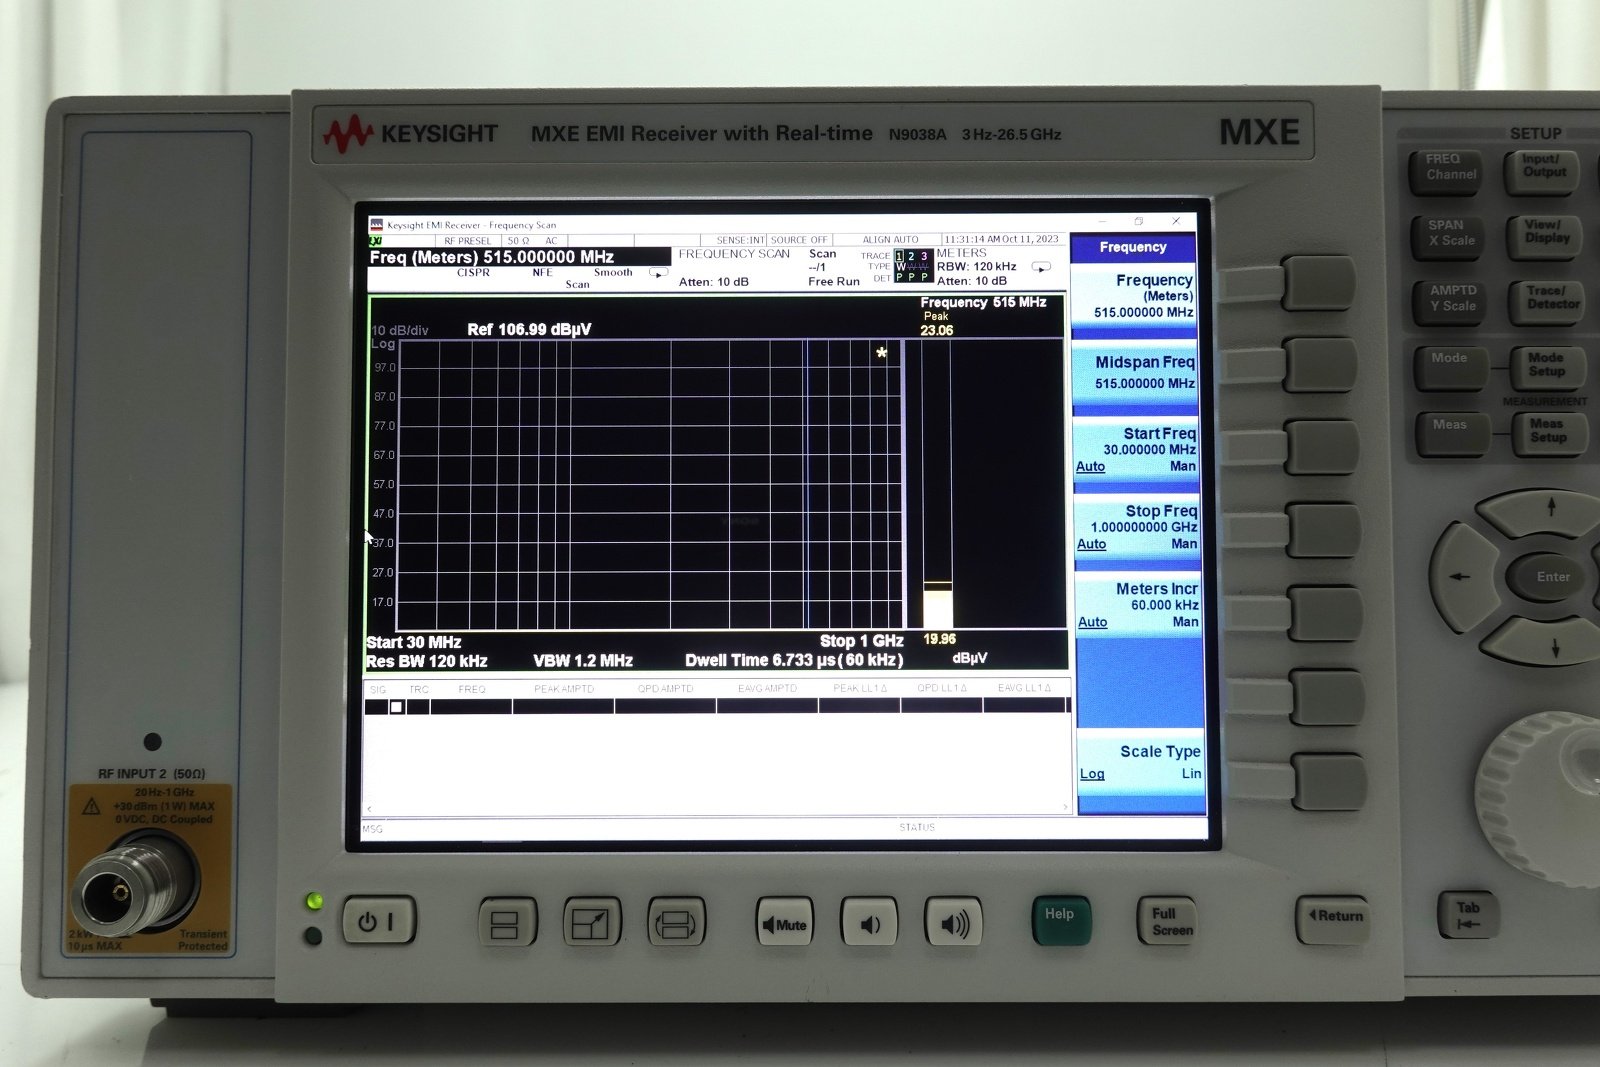This screenshot has height=1067, width=1600.
Task: Select trace 1 in trace indicator
Action: pyautogui.click(x=899, y=257)
